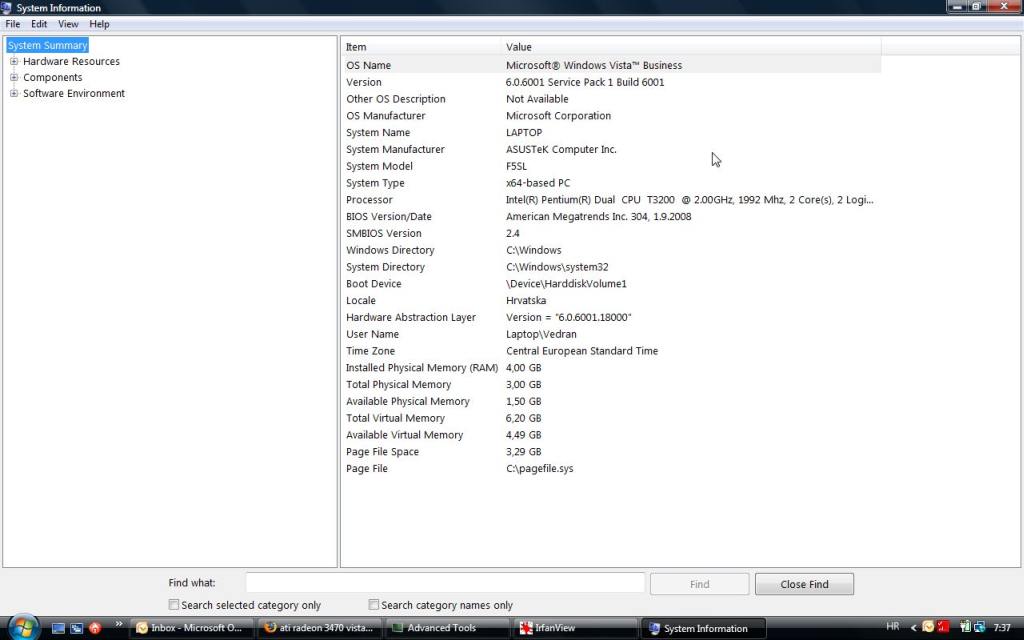
Task: Click the red home quick launch icon
Action: (x=95, y=628)
